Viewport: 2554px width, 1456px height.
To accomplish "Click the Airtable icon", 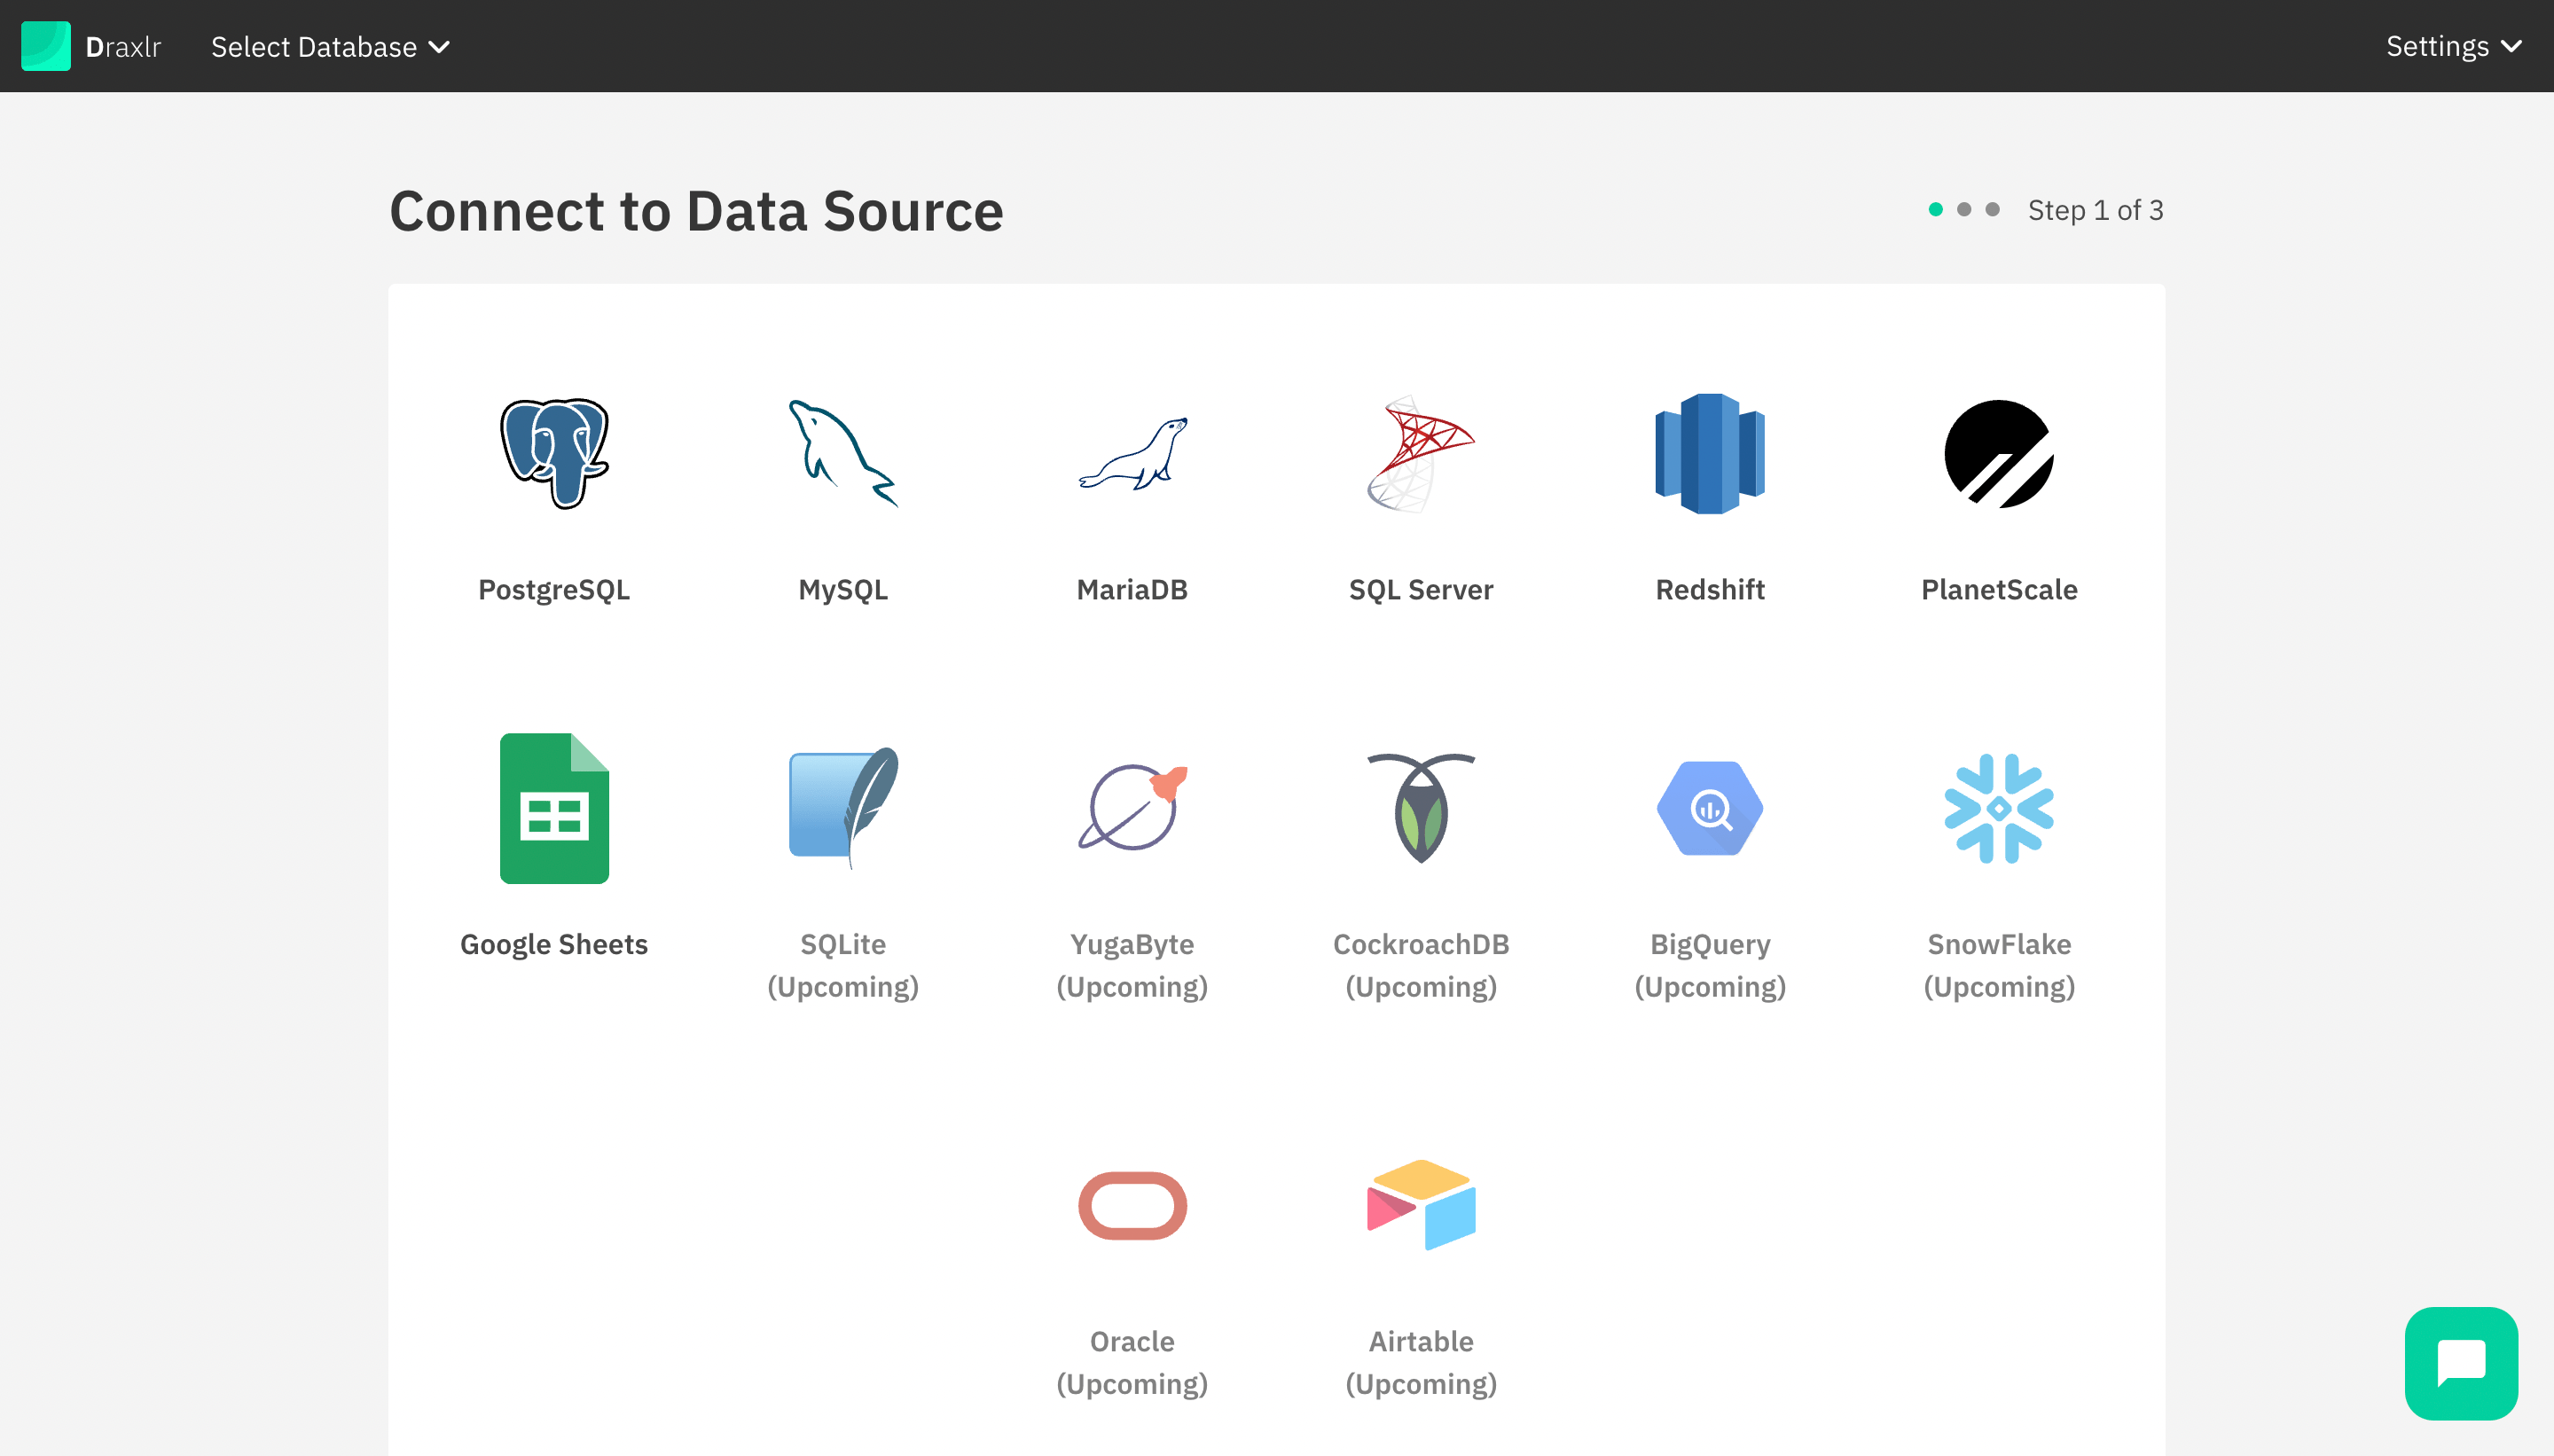I will pyautogui.click(x=1421, y=1205).
